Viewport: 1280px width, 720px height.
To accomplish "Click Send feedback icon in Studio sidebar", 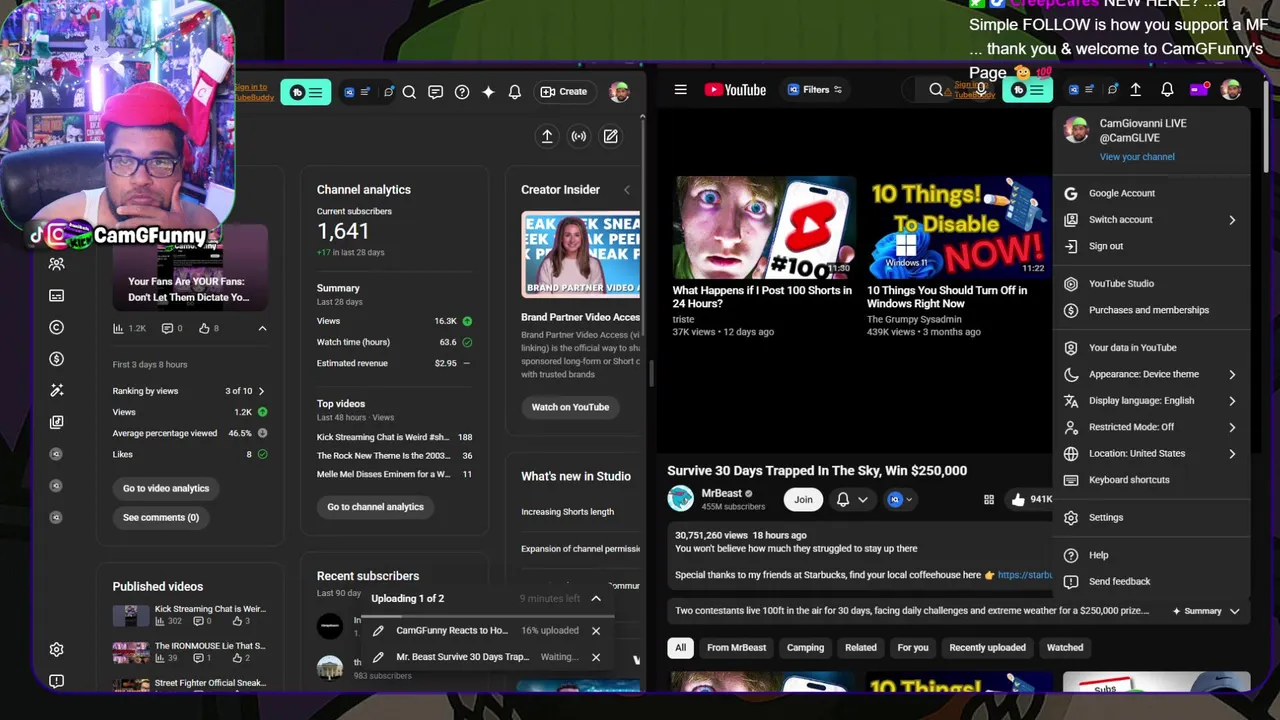I will (57, 681).
